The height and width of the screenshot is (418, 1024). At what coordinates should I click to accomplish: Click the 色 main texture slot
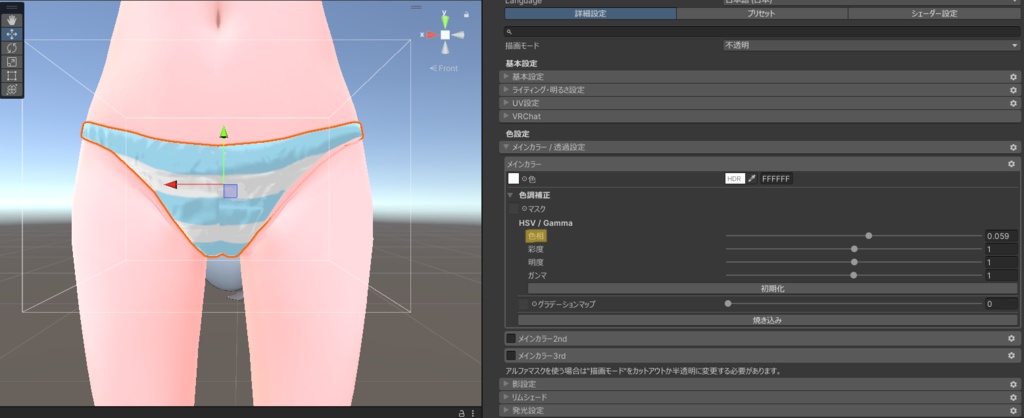click(513, 178)
